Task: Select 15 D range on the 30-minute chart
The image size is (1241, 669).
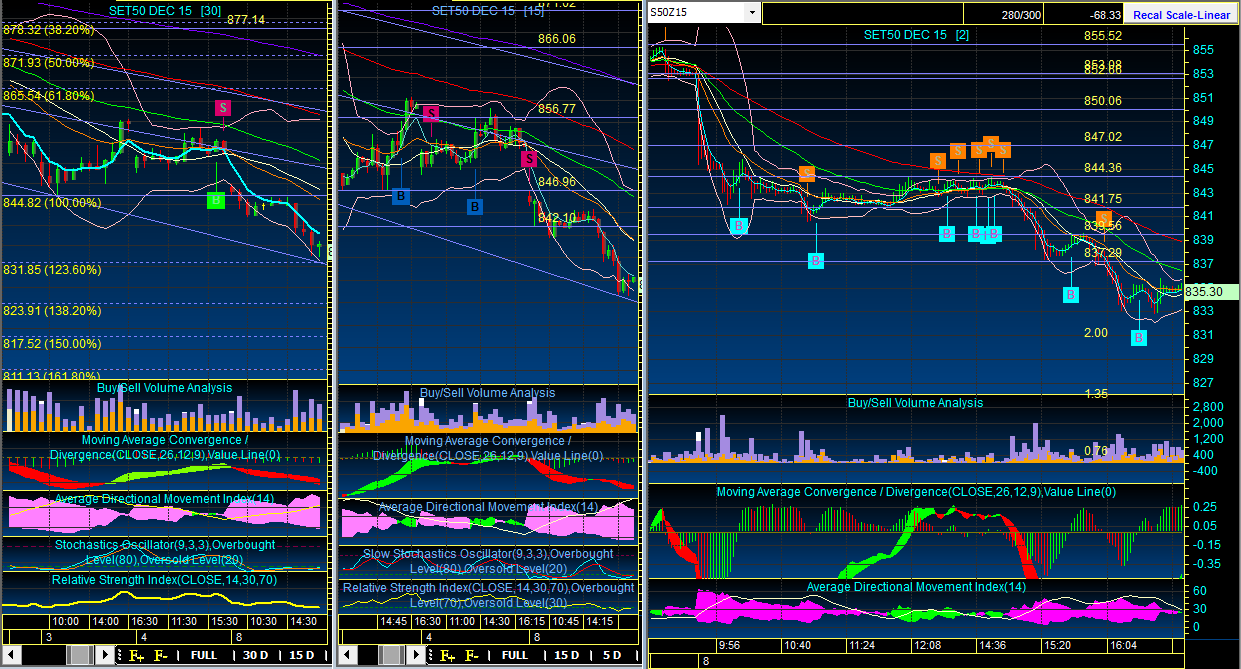Action: tap(304, 655)
